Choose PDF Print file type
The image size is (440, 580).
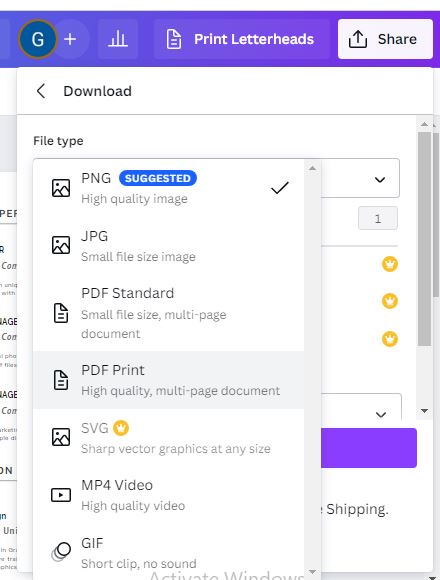pyautogui.click(x=168, y=380)
